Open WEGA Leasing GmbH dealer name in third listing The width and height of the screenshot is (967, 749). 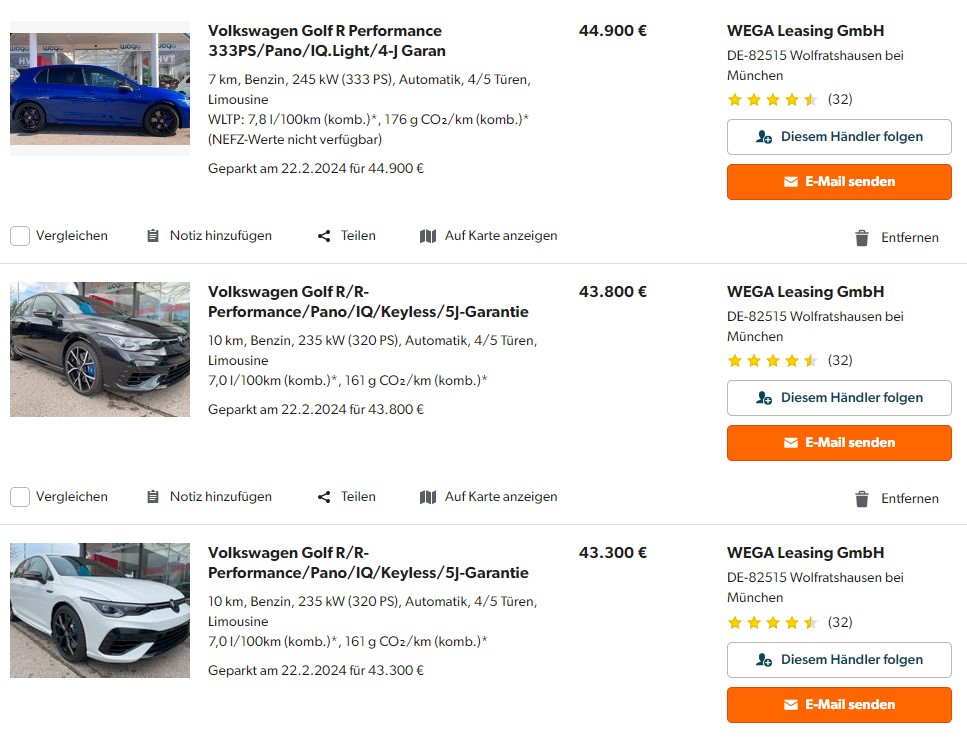pos(805,553)
